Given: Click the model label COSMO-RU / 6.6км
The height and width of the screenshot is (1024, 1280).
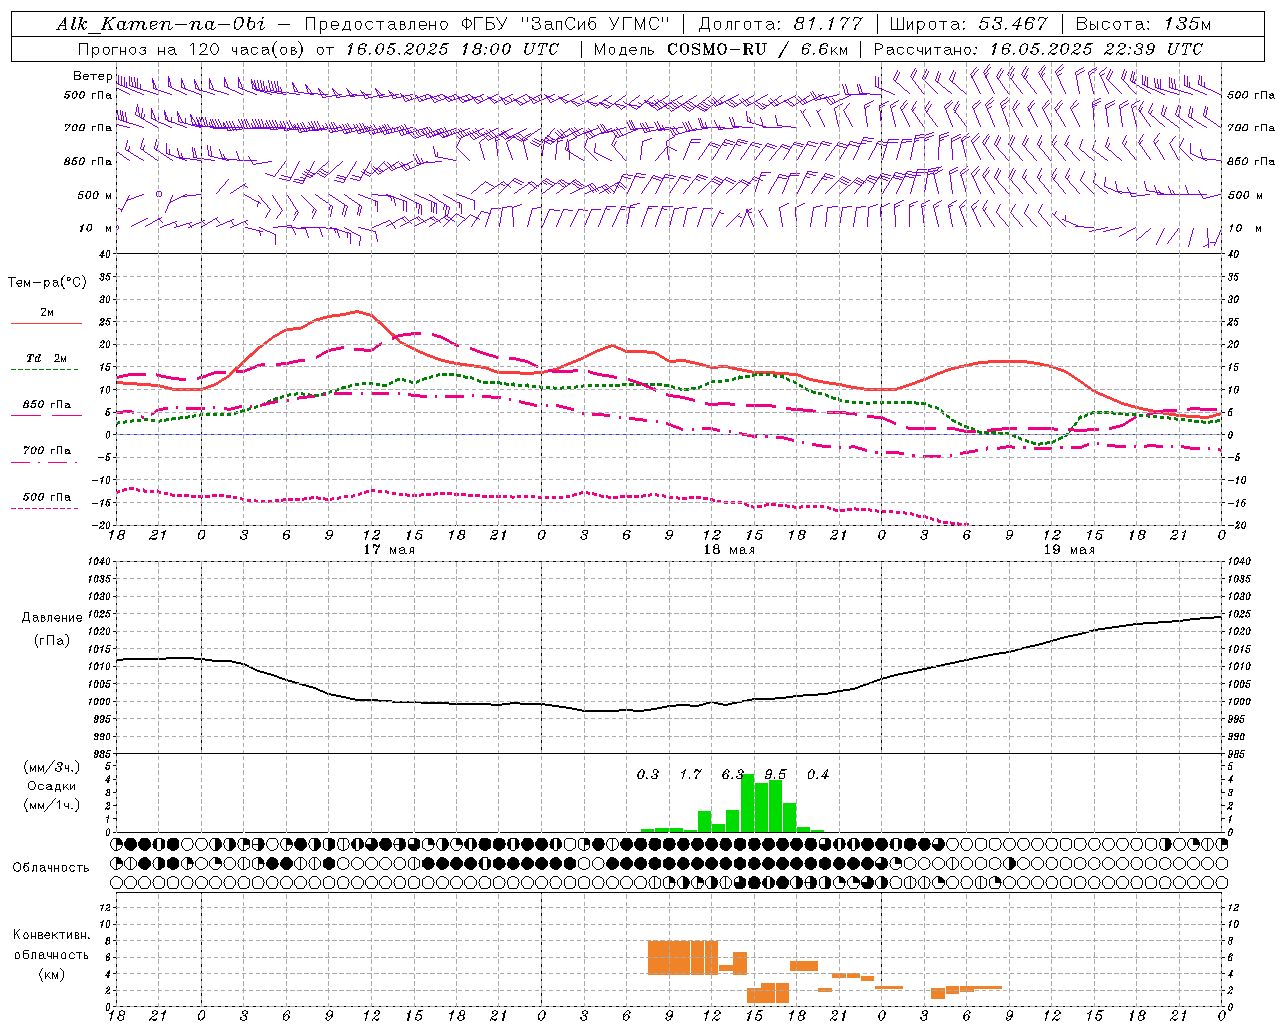Looking at the screenshot, I should point(758,49).
